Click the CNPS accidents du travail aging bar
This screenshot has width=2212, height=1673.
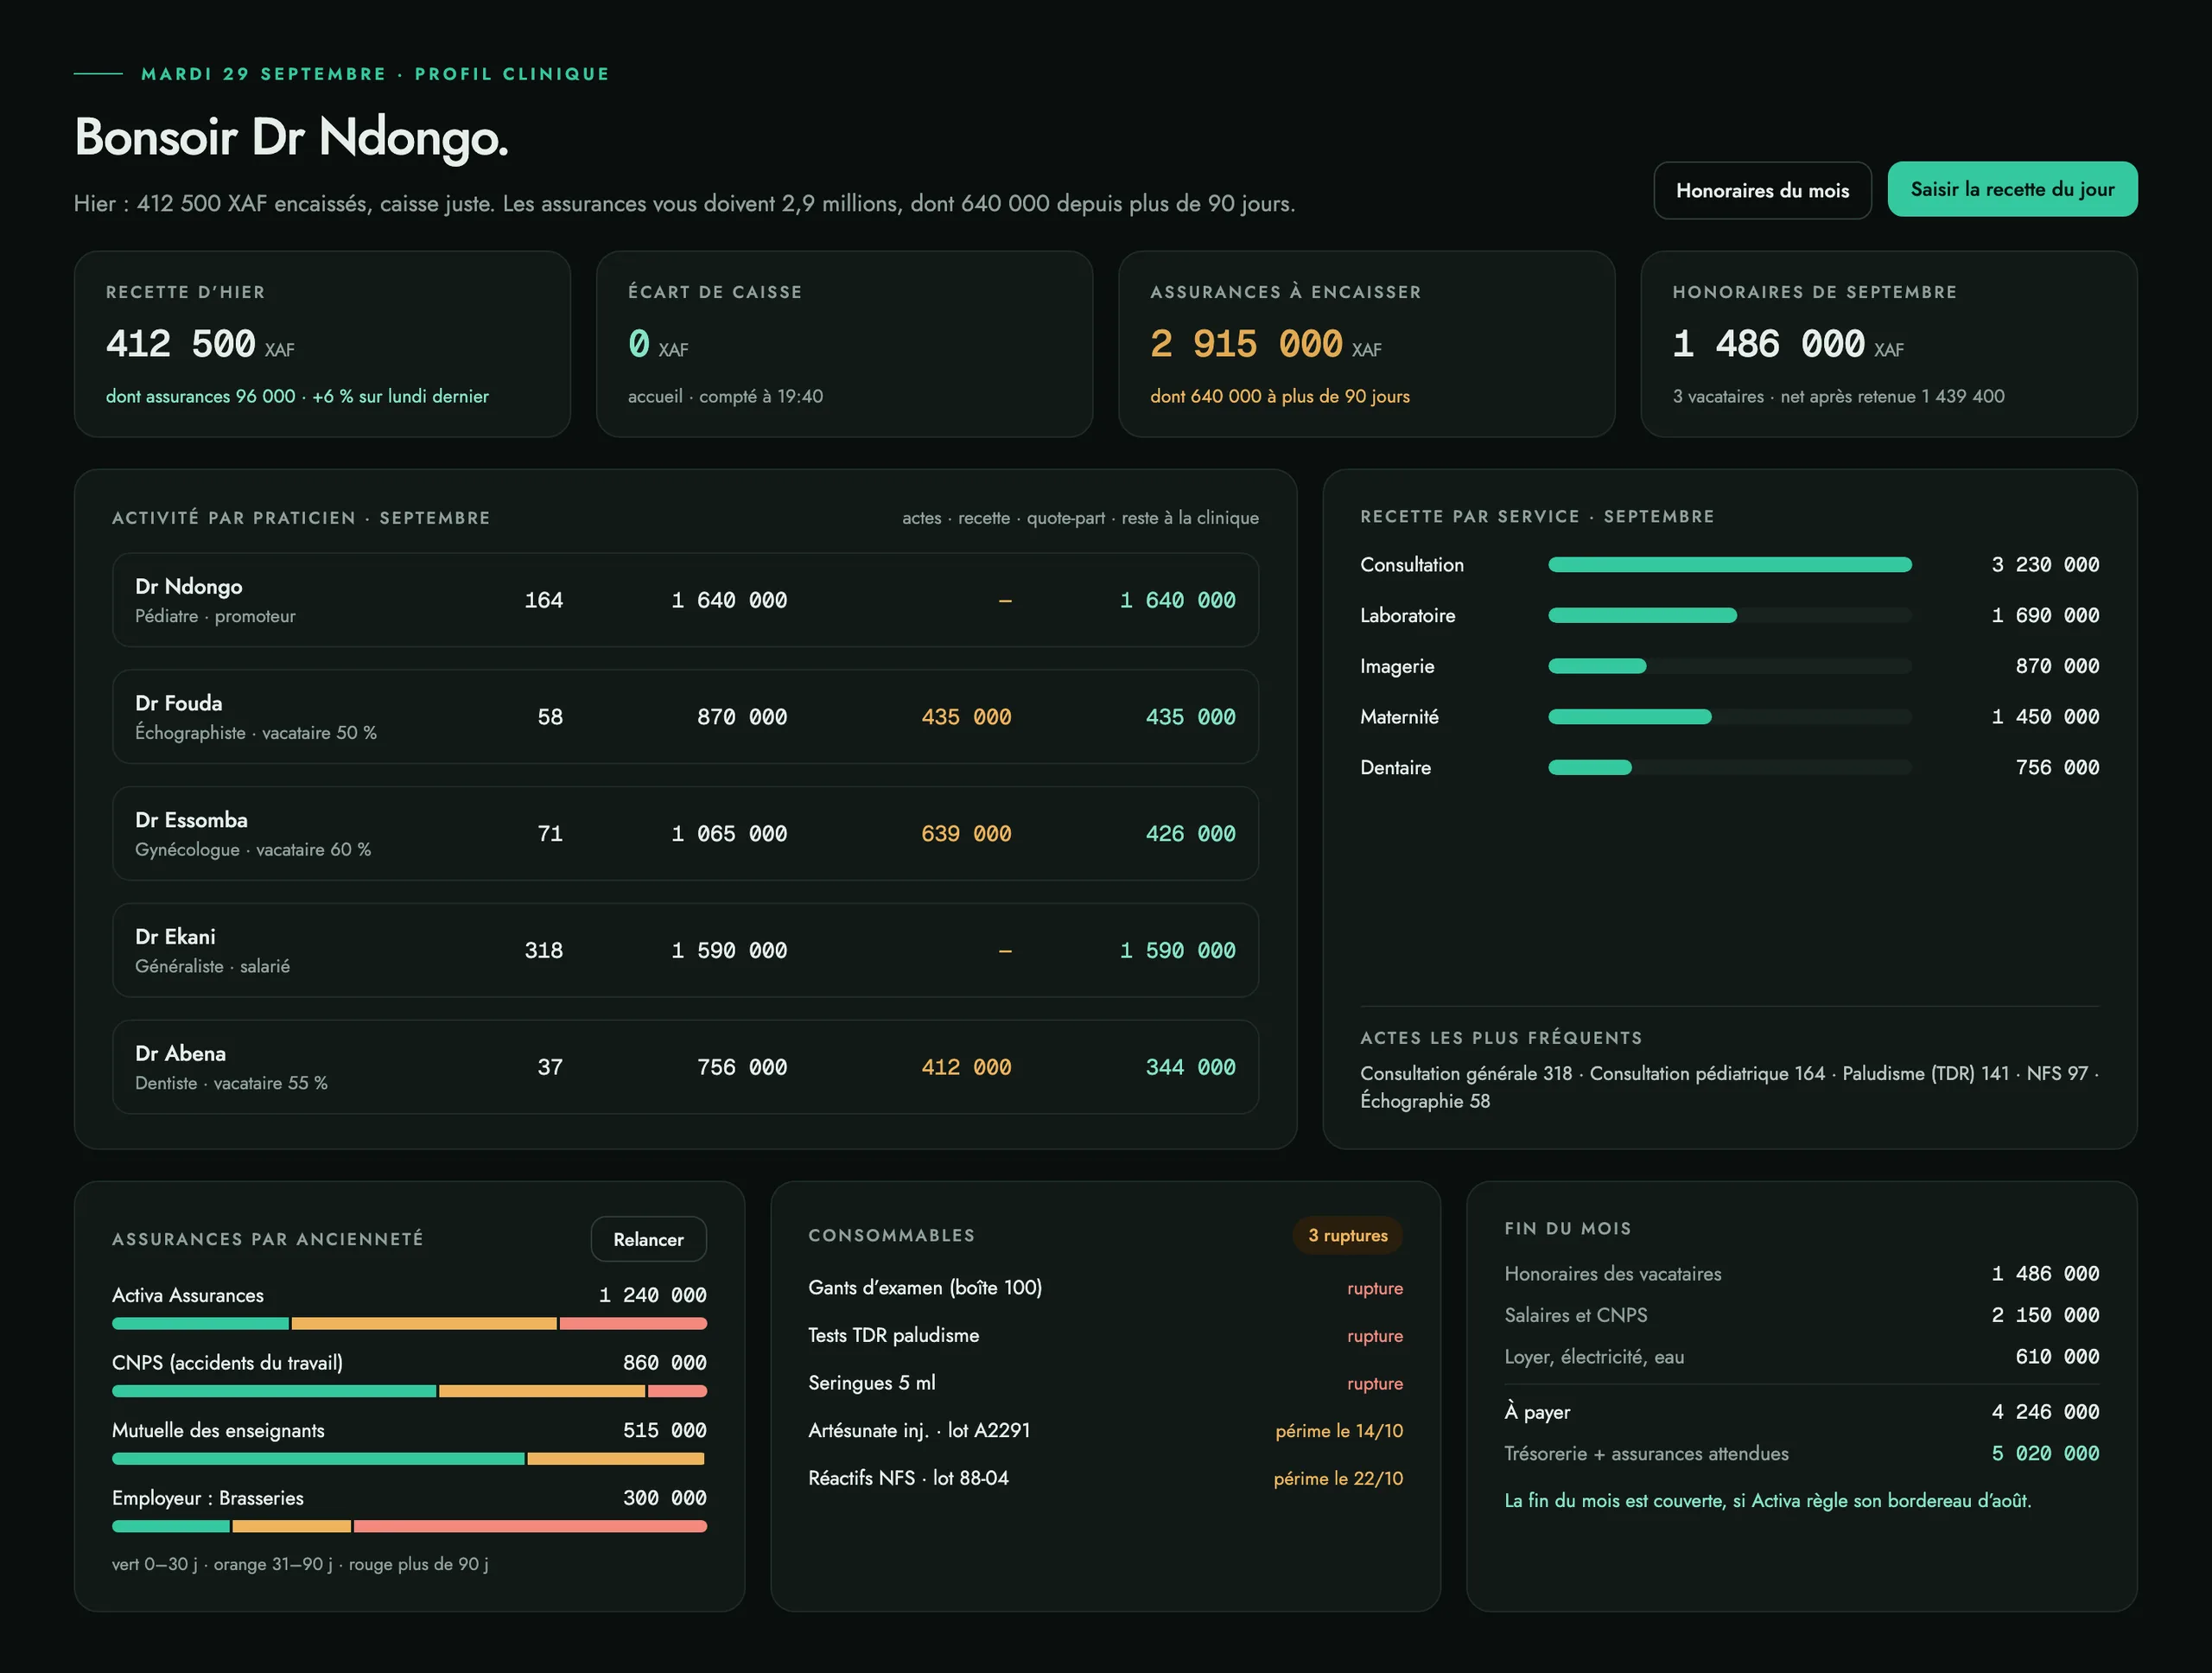pyautogui.click(x=409, y=1391)
